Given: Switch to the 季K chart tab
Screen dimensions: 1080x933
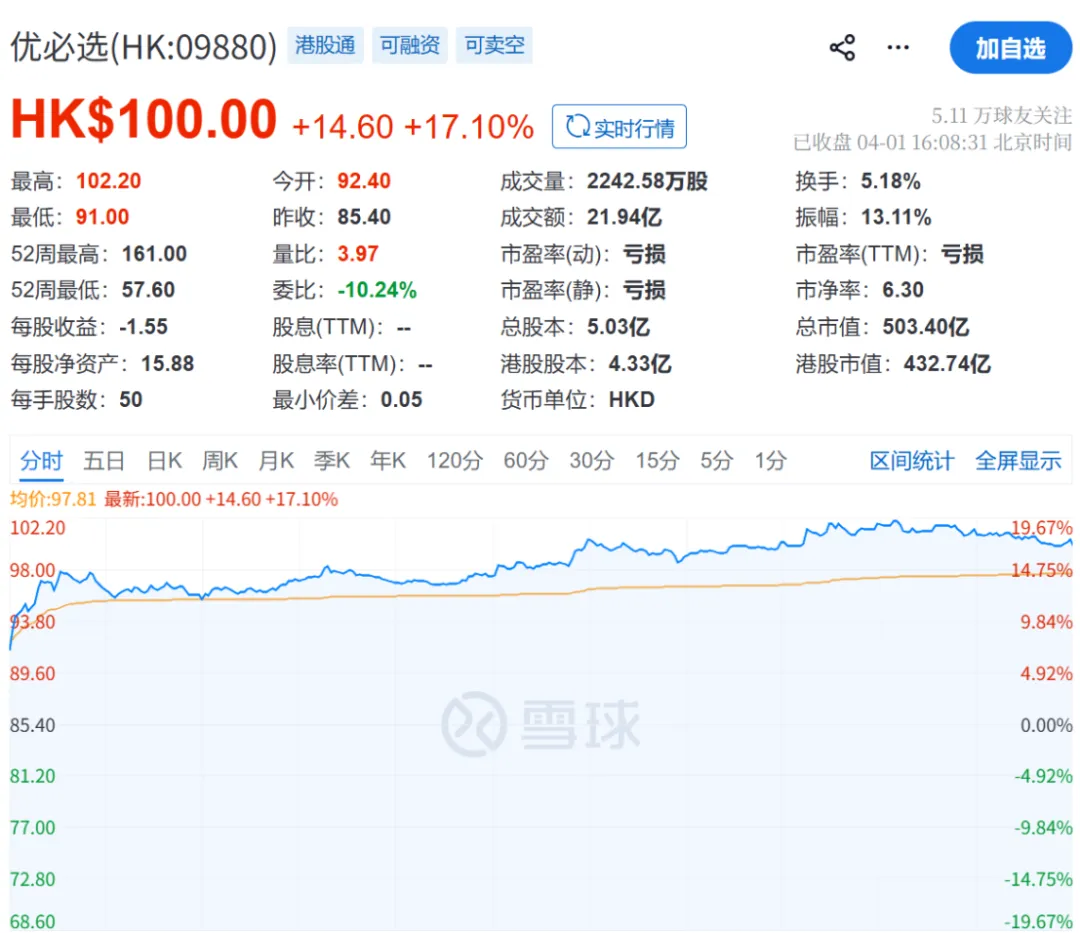Looking at the screenshot, I should coord(332,460).
